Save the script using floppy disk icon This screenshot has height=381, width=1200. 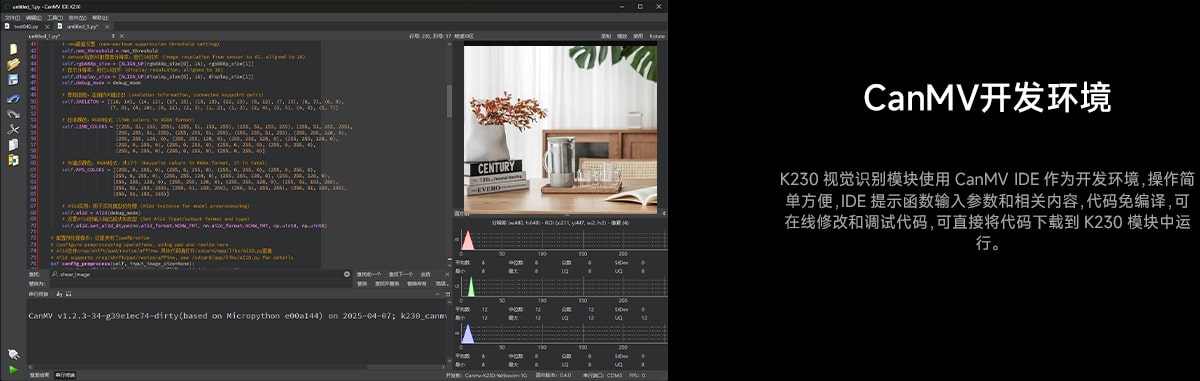coord(13,81)
